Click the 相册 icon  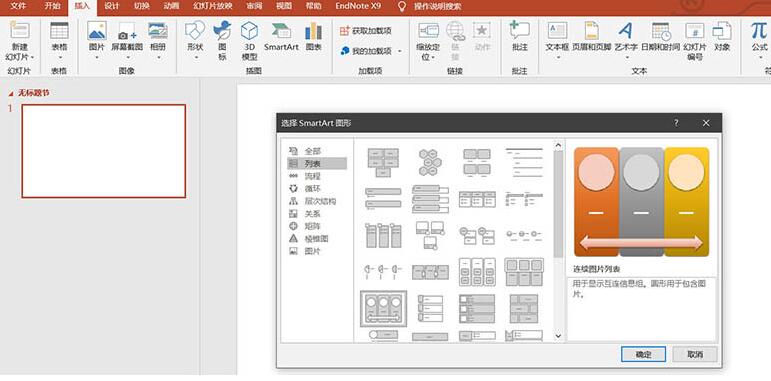pos(158,30)
